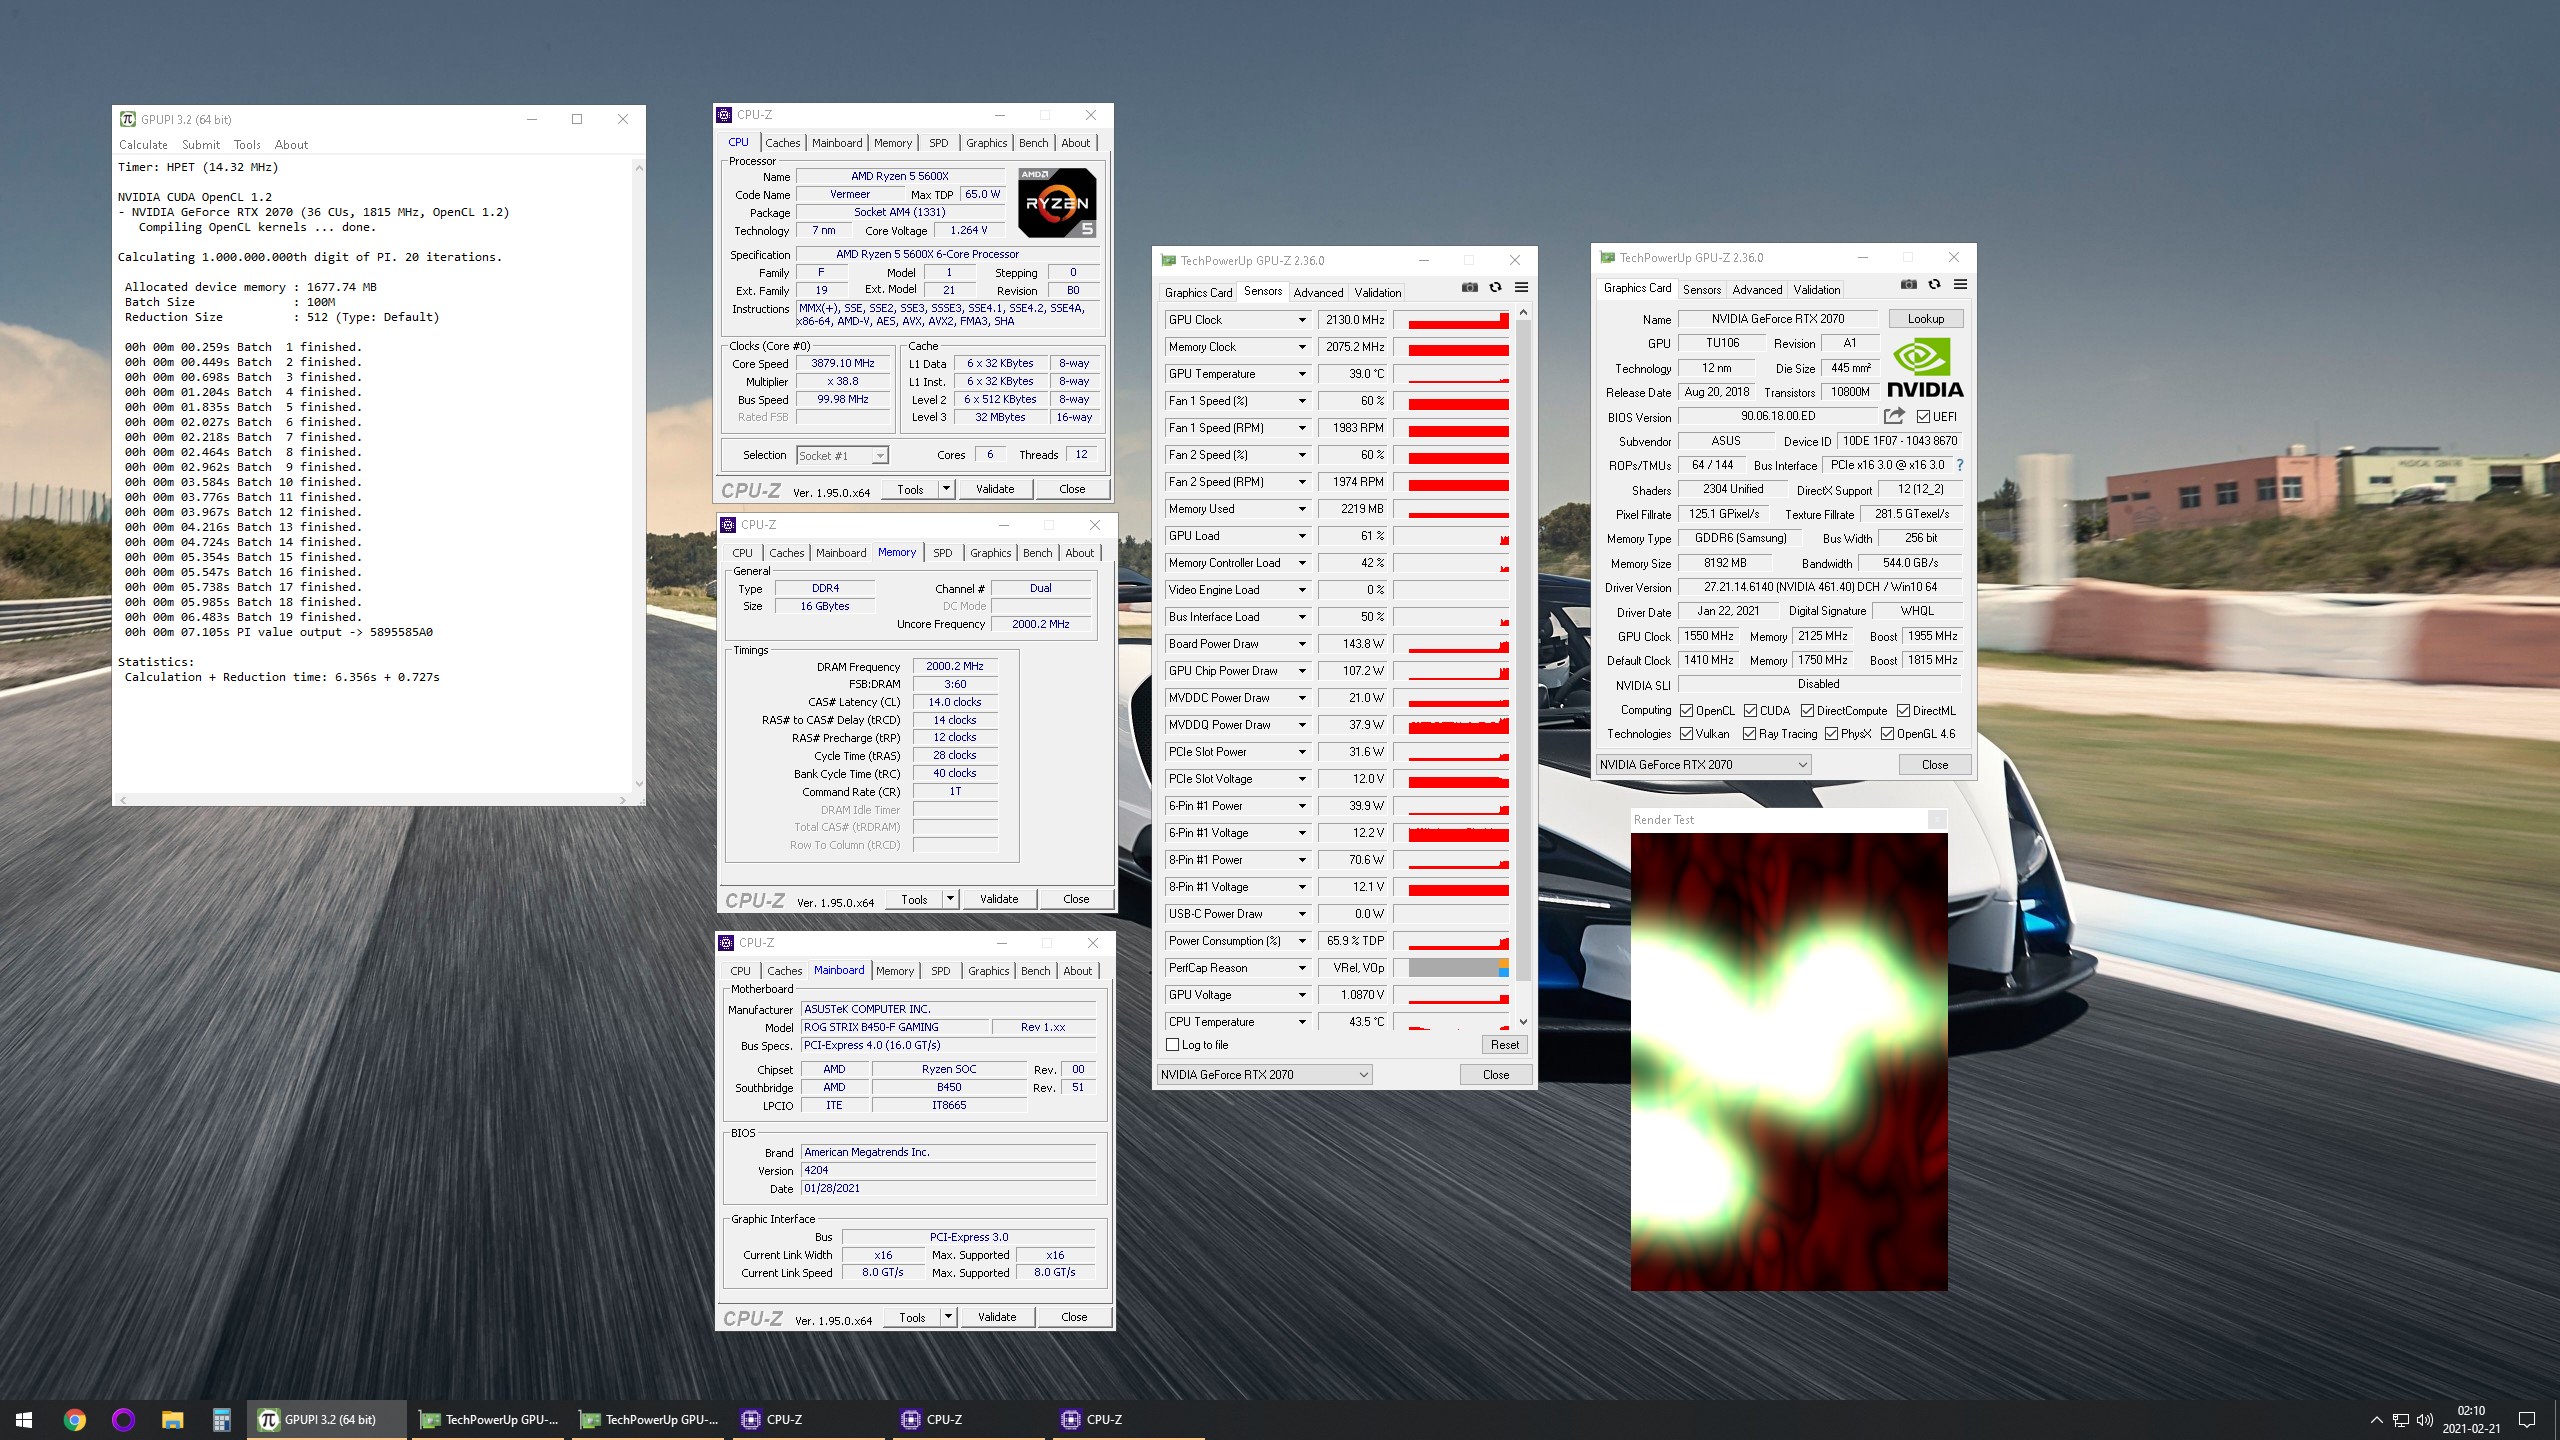This screenshot has height=1440, width=2560.
Task: Open Tools dropdown arrow in Mainboard CPU-Z window
Action: pyautogui.click(x=948, y=1317)
